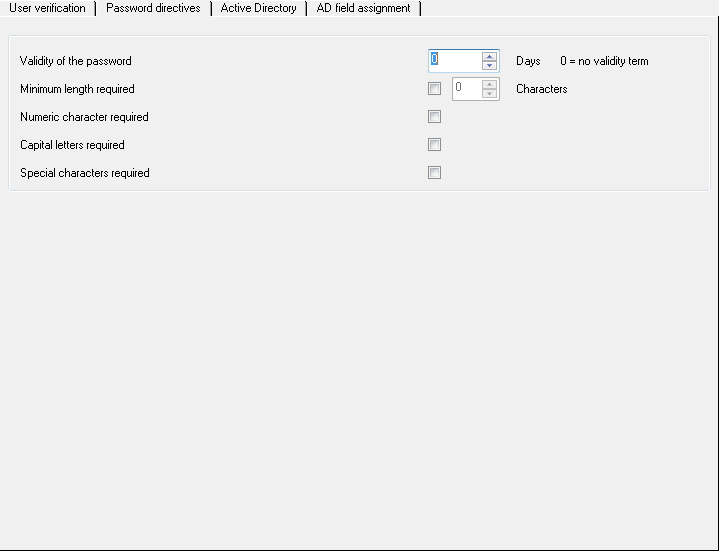Image resolution: width=719 pixels, height=551 pixels.
Task: Click the Special characters required label
Action: click(x=85, y=173)
